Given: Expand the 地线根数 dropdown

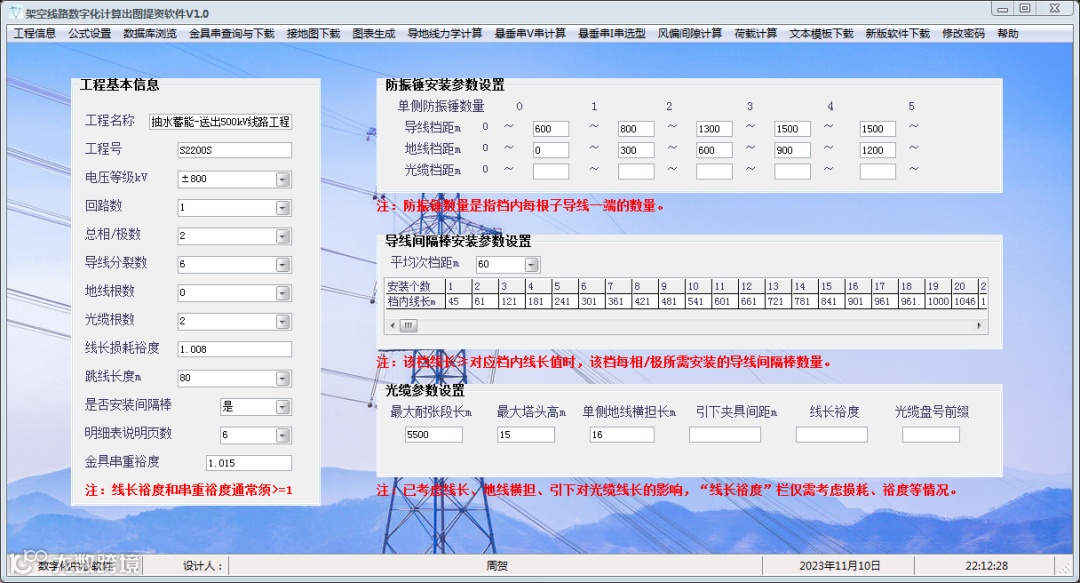Looking at the screenshot, I should 282,293.
